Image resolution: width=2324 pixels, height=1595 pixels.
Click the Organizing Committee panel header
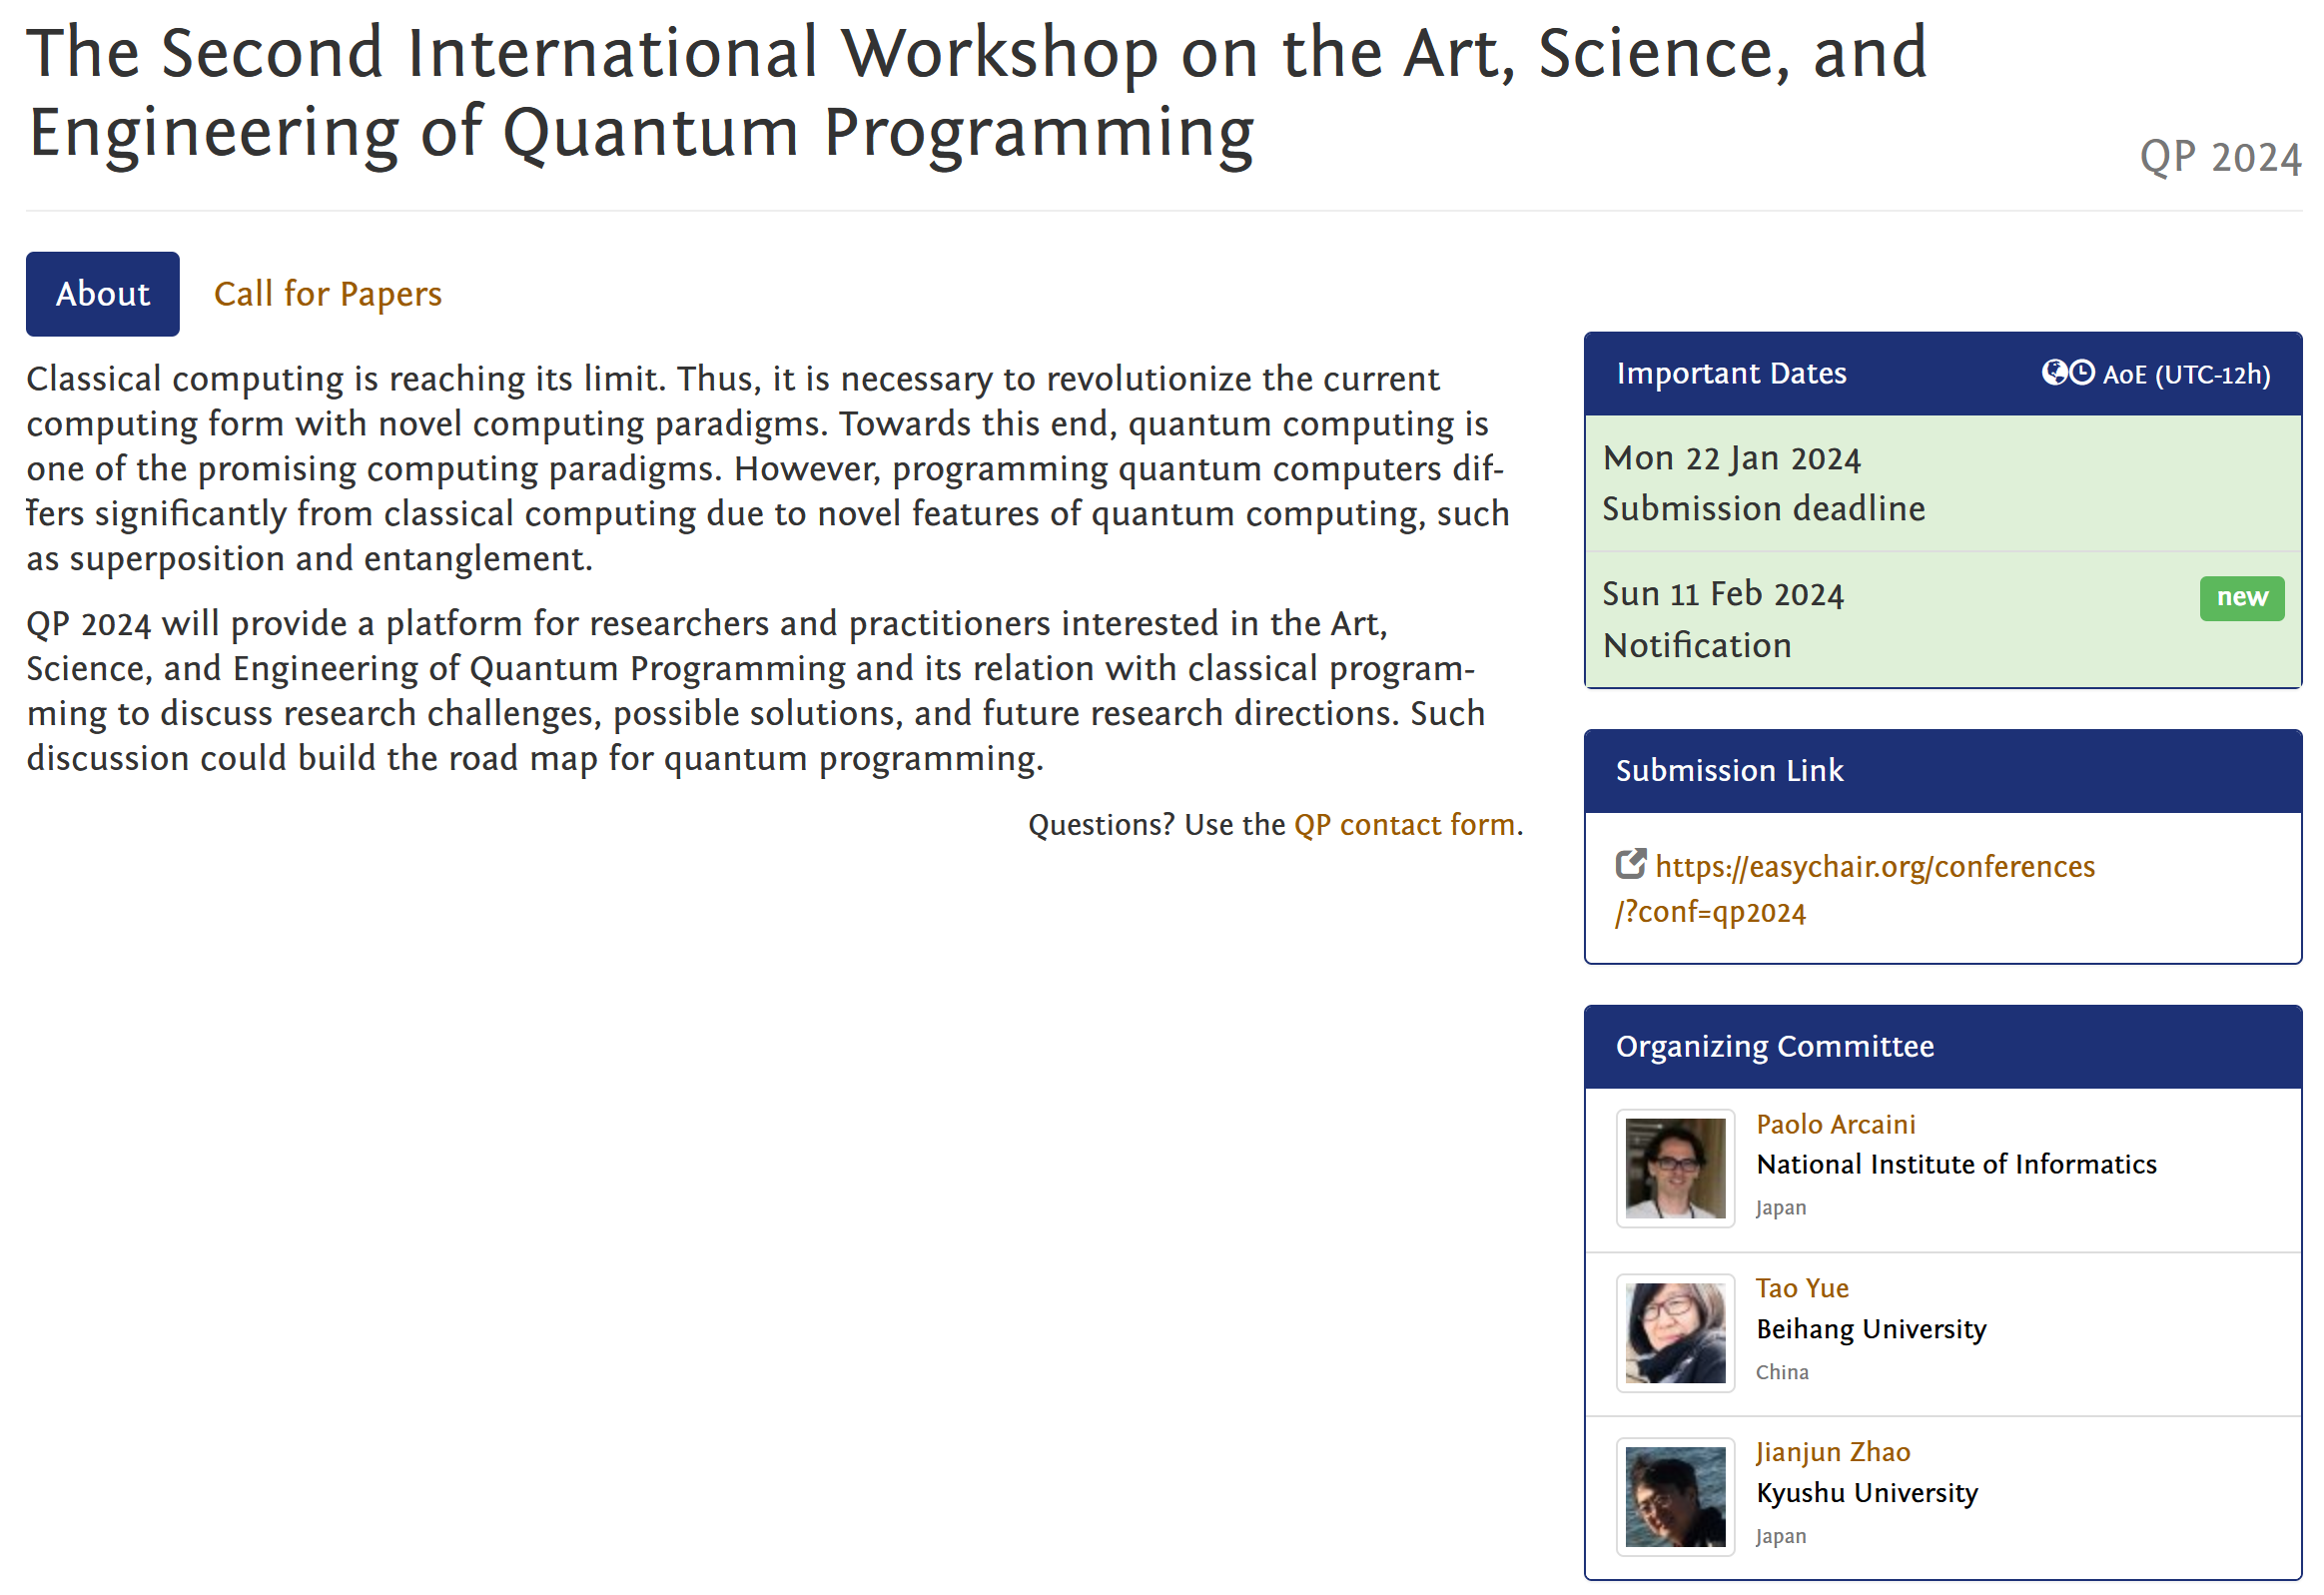pyautogui.click(x=1944, y=1047)
